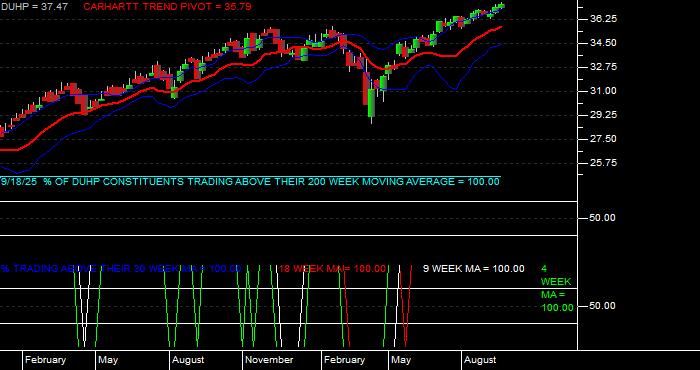
Task: Select the 9 WEEK MA = 100.00 label
Action: (474, 269)
